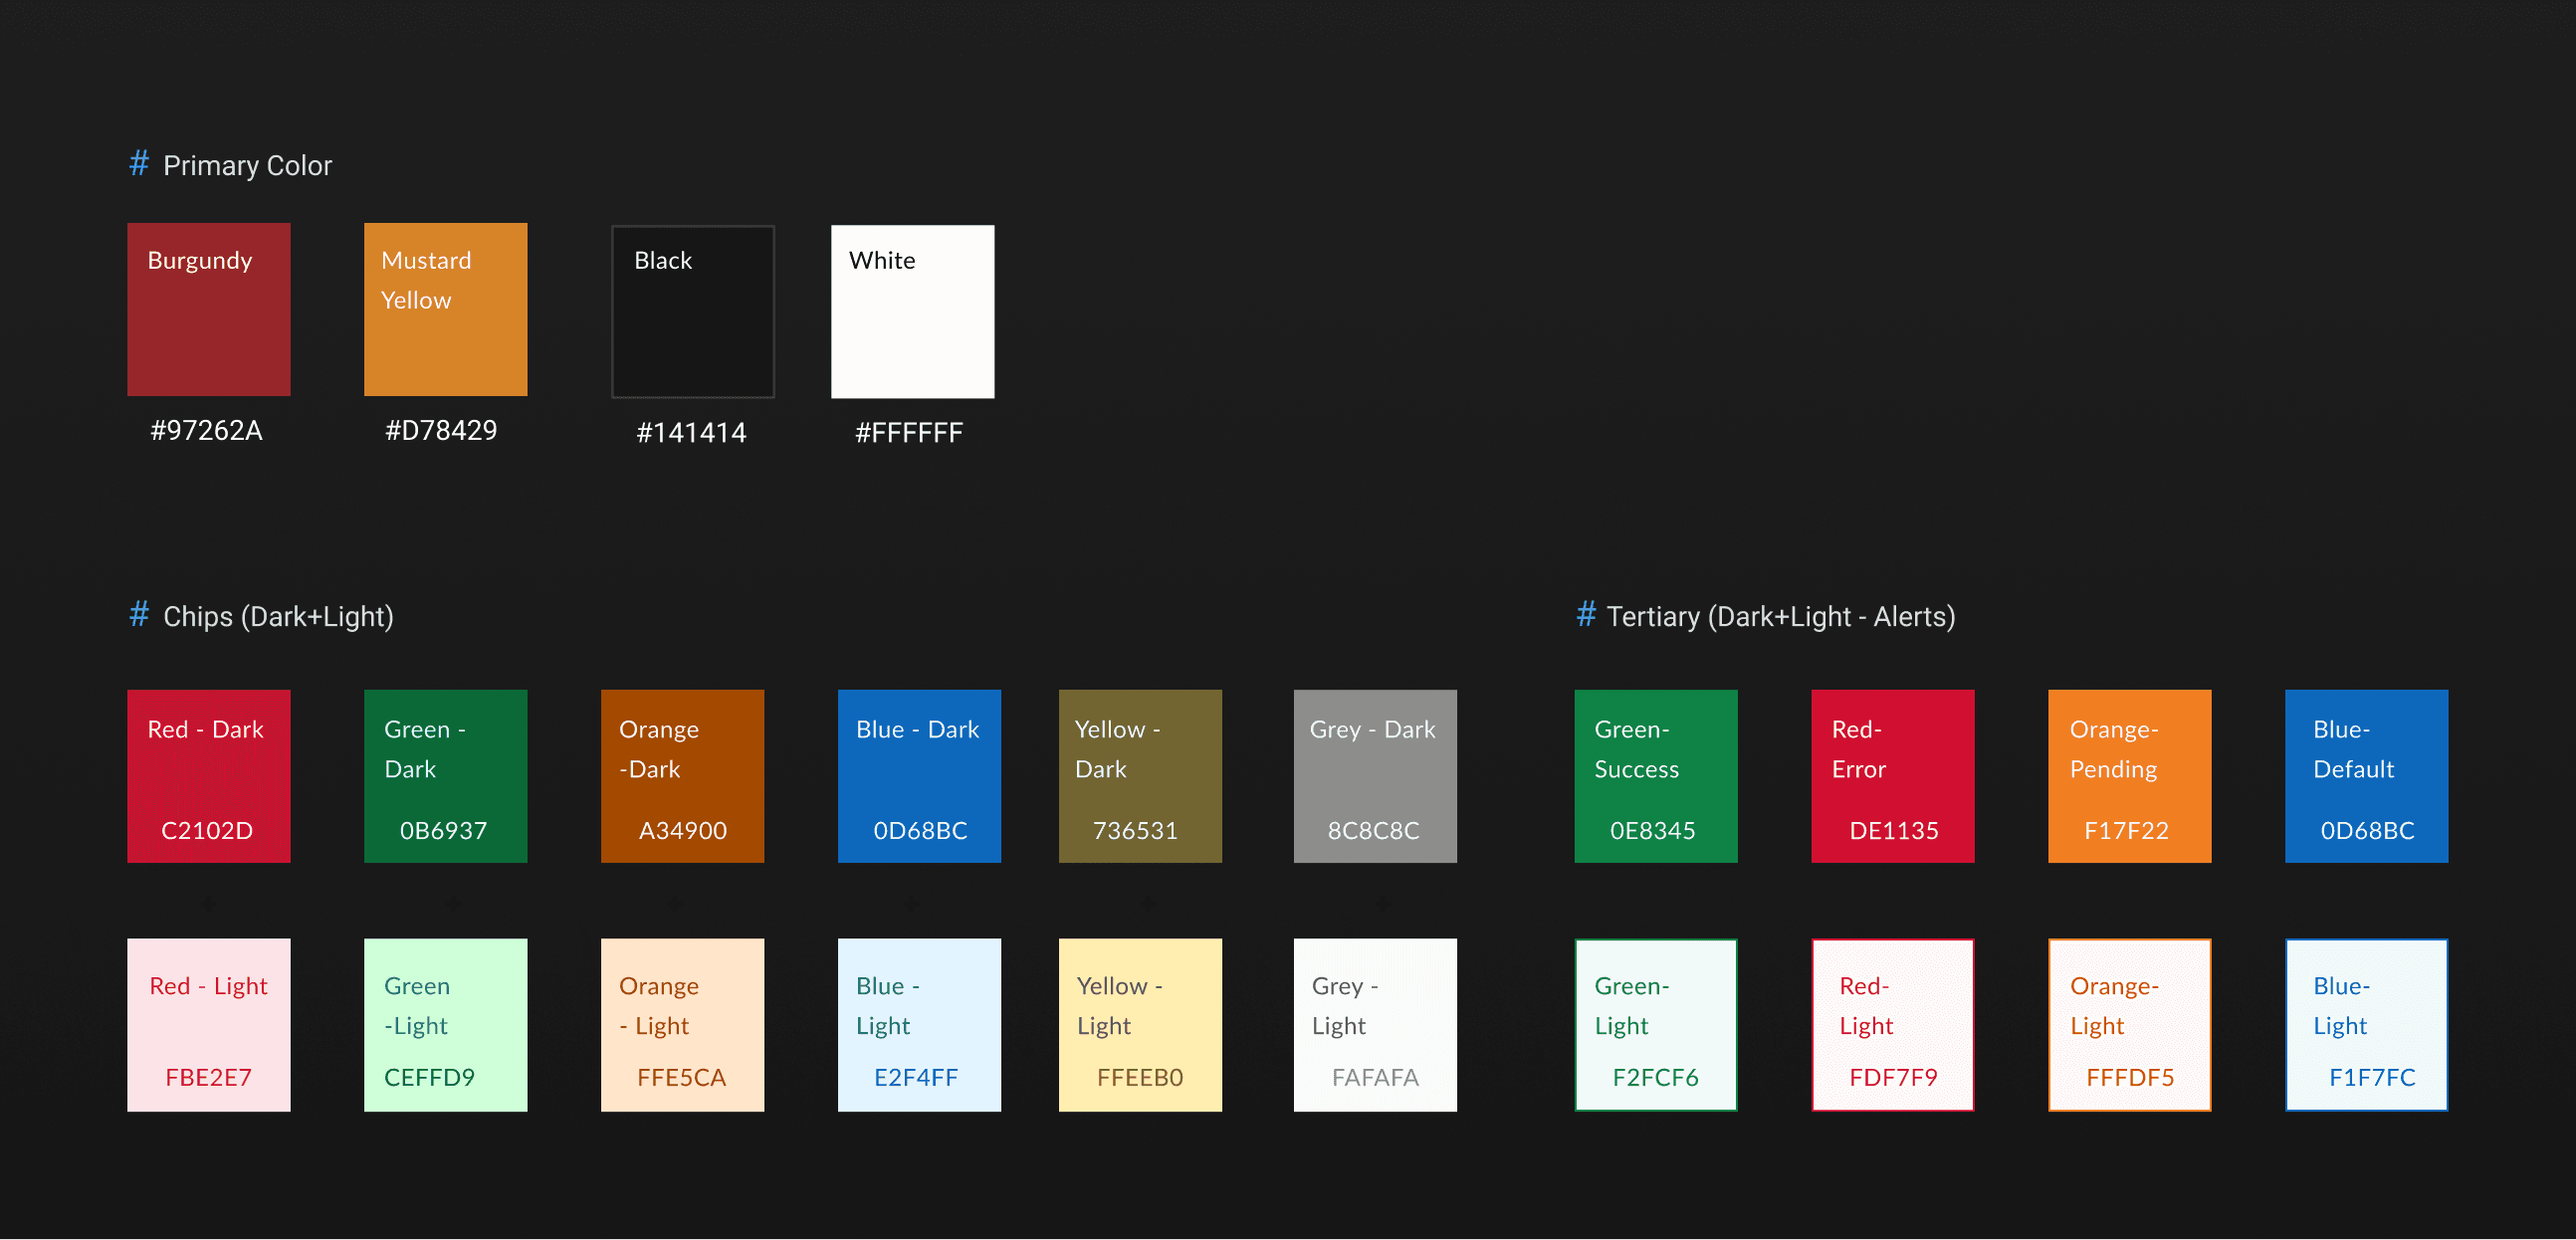Click the Red - Dark chip C2102D
Screen dimensions: 2576x1240
tap(208, 775)
